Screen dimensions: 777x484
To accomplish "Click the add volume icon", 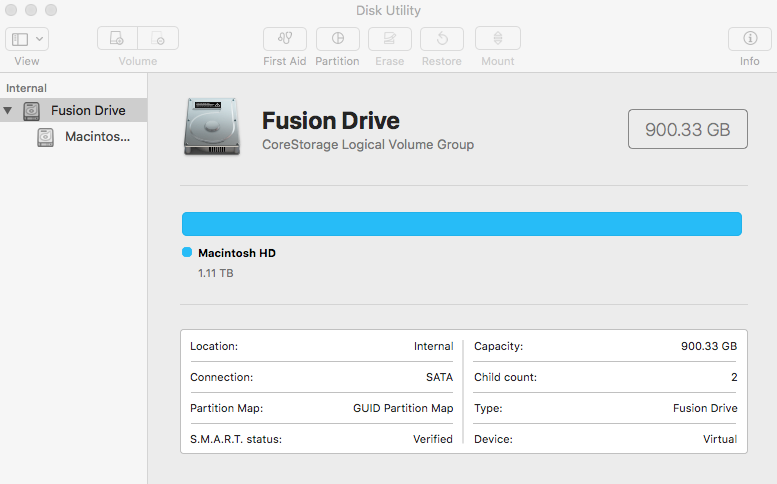I will point(117,39).
